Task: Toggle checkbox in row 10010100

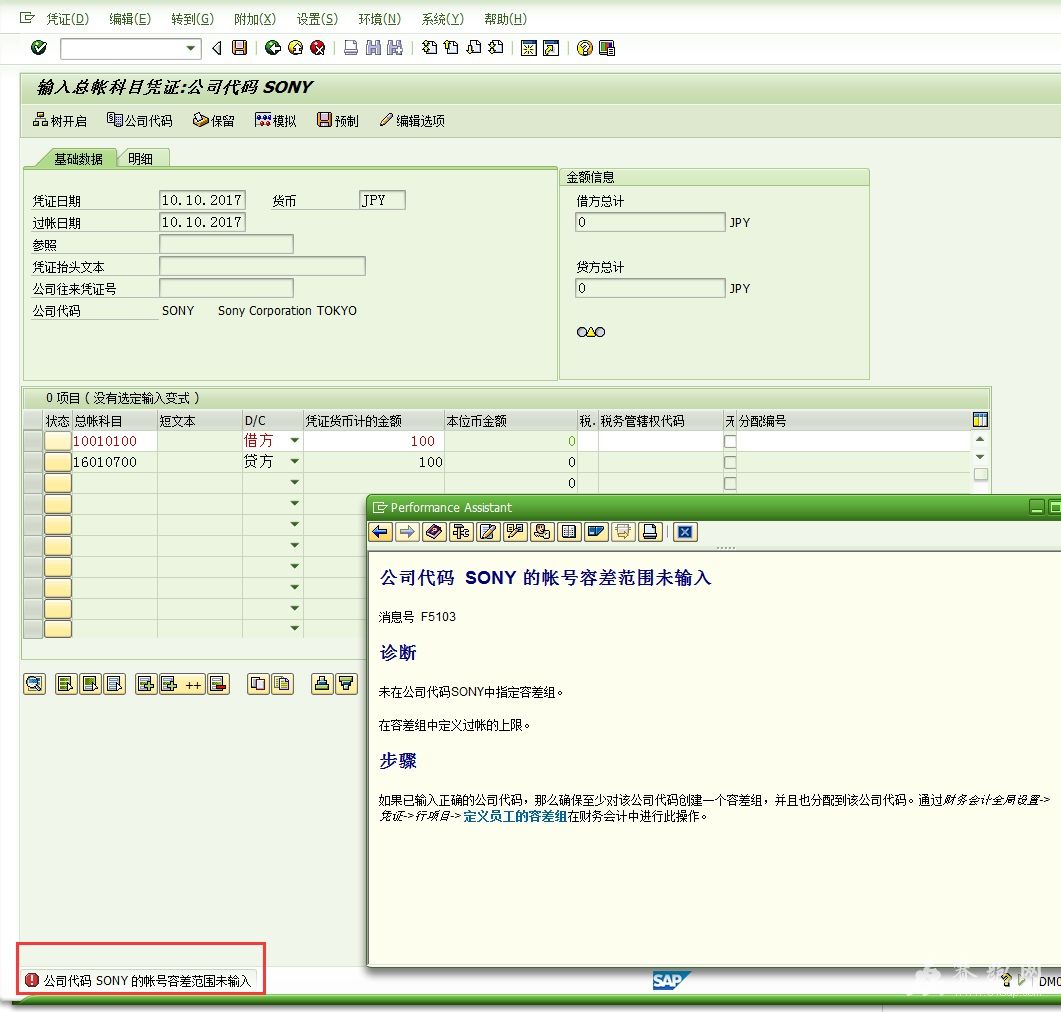Action: coord(730,441)
